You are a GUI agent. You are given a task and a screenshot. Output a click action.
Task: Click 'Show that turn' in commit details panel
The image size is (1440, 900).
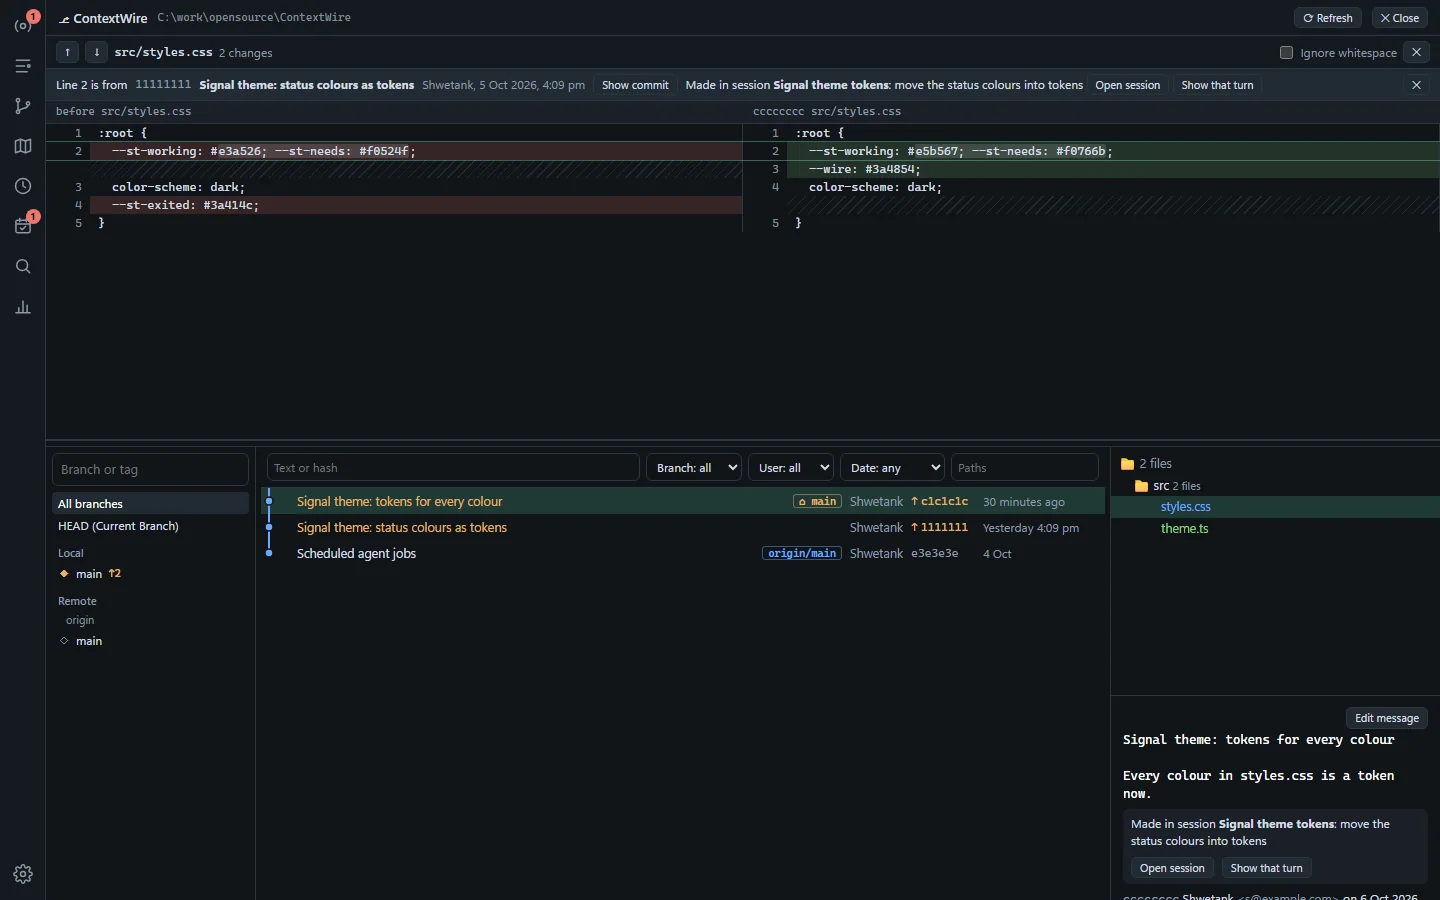click(1266, 868)
